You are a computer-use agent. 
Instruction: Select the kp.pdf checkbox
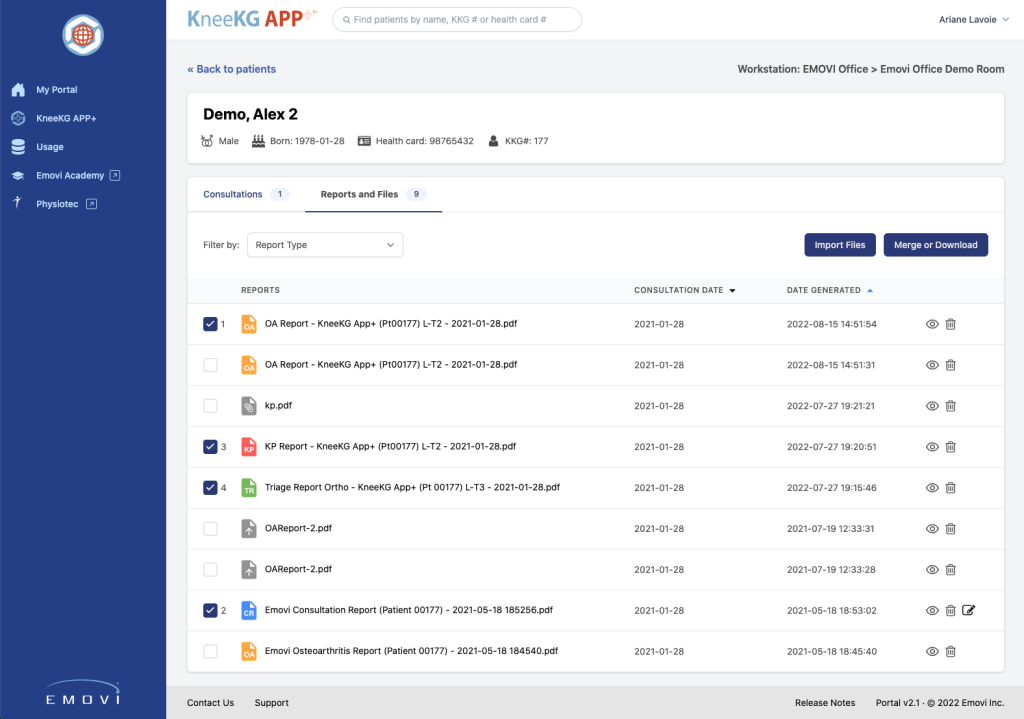[x=210, y=406]
